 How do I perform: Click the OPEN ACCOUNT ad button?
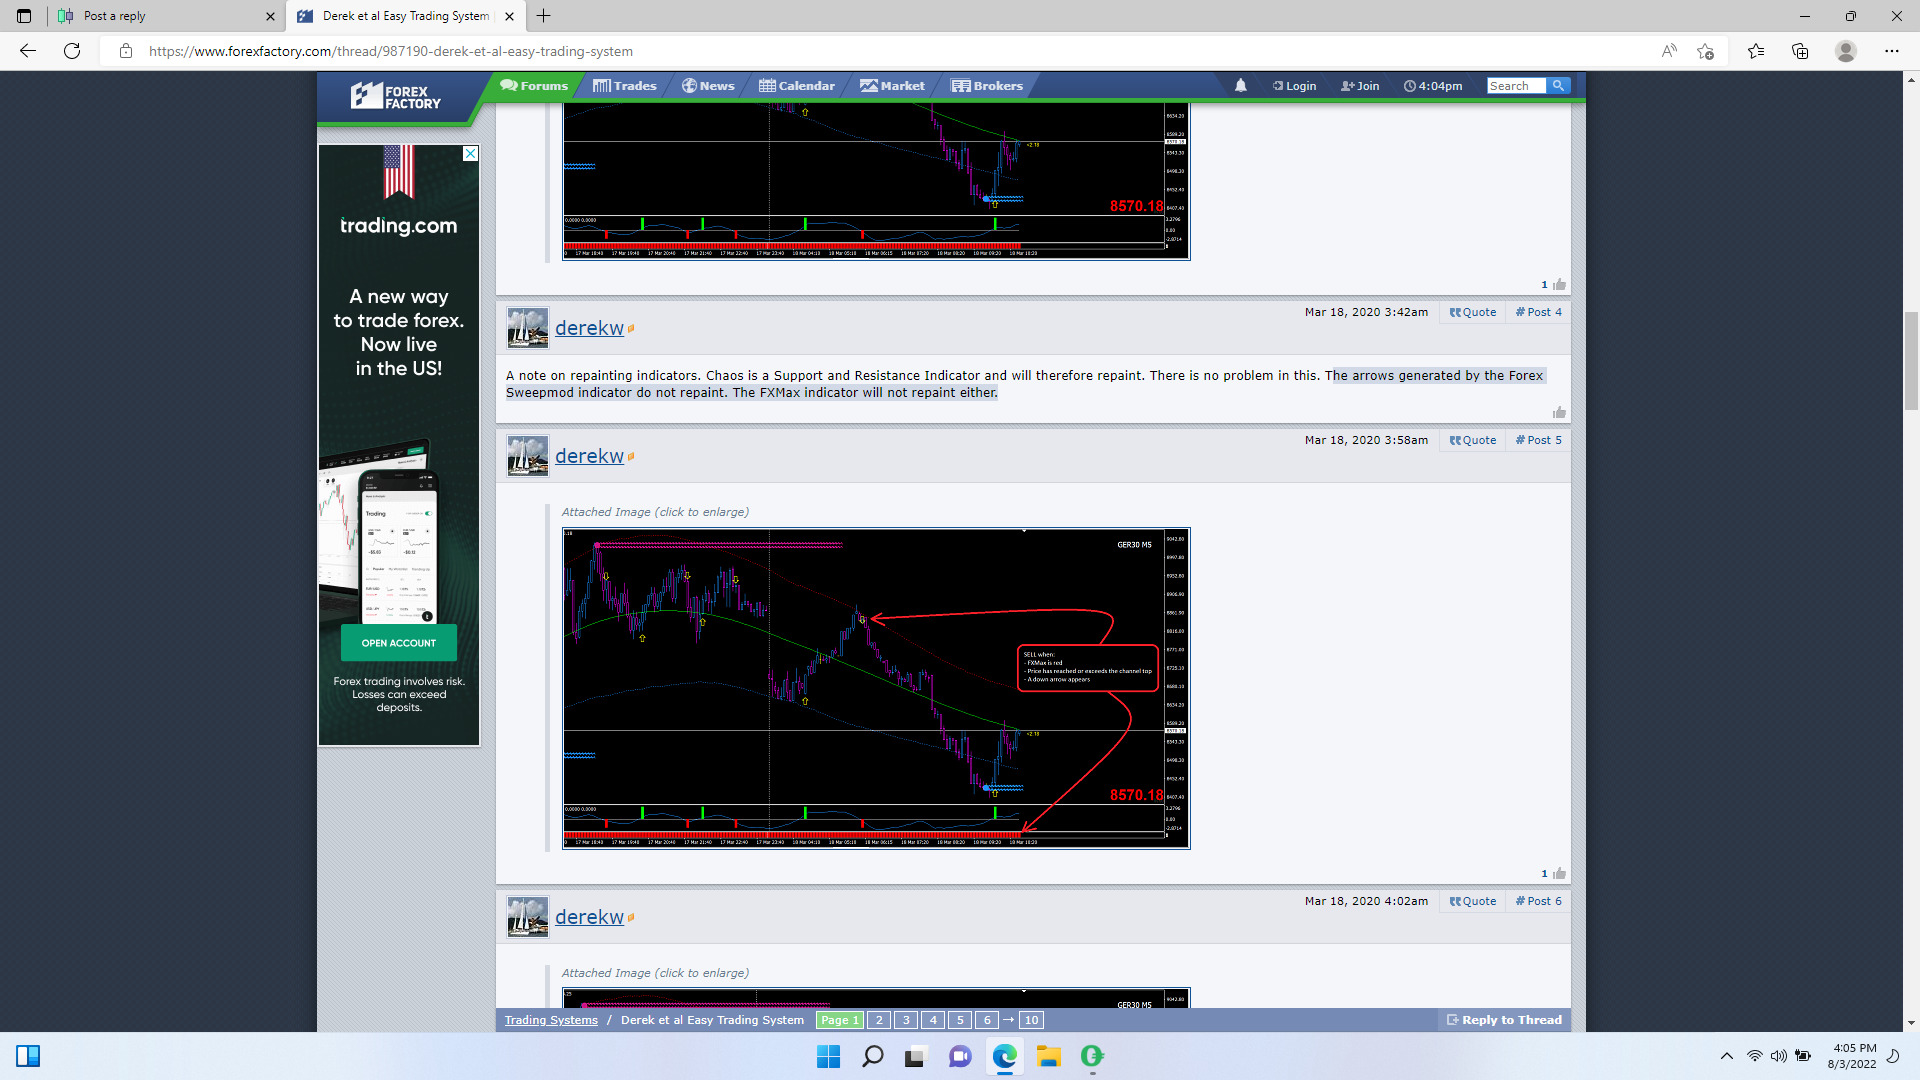[398, 643]
